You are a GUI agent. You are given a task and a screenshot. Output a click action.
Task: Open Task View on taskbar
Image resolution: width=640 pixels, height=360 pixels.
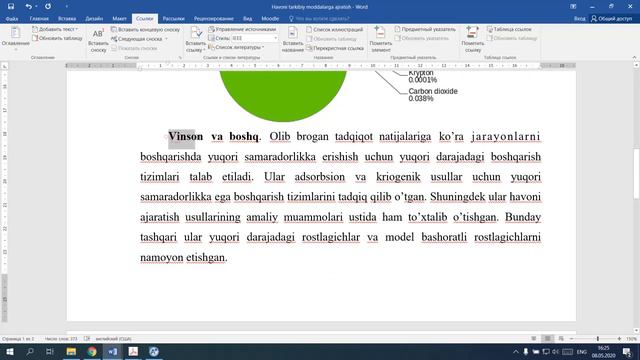click(50, 351)
